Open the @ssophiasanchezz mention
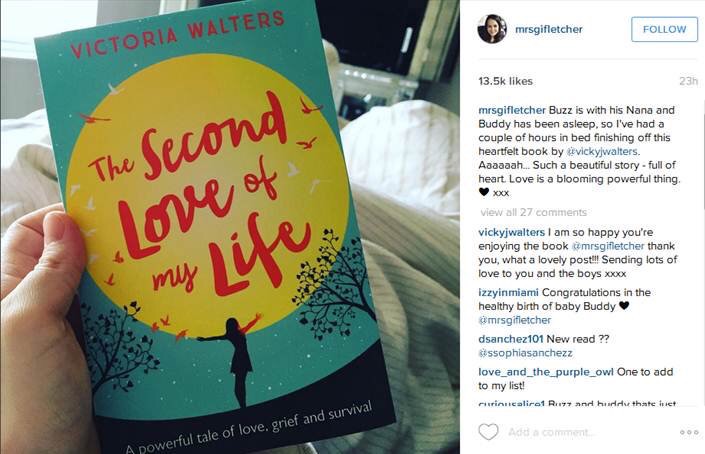705x454 pixels. pos(526,353)
